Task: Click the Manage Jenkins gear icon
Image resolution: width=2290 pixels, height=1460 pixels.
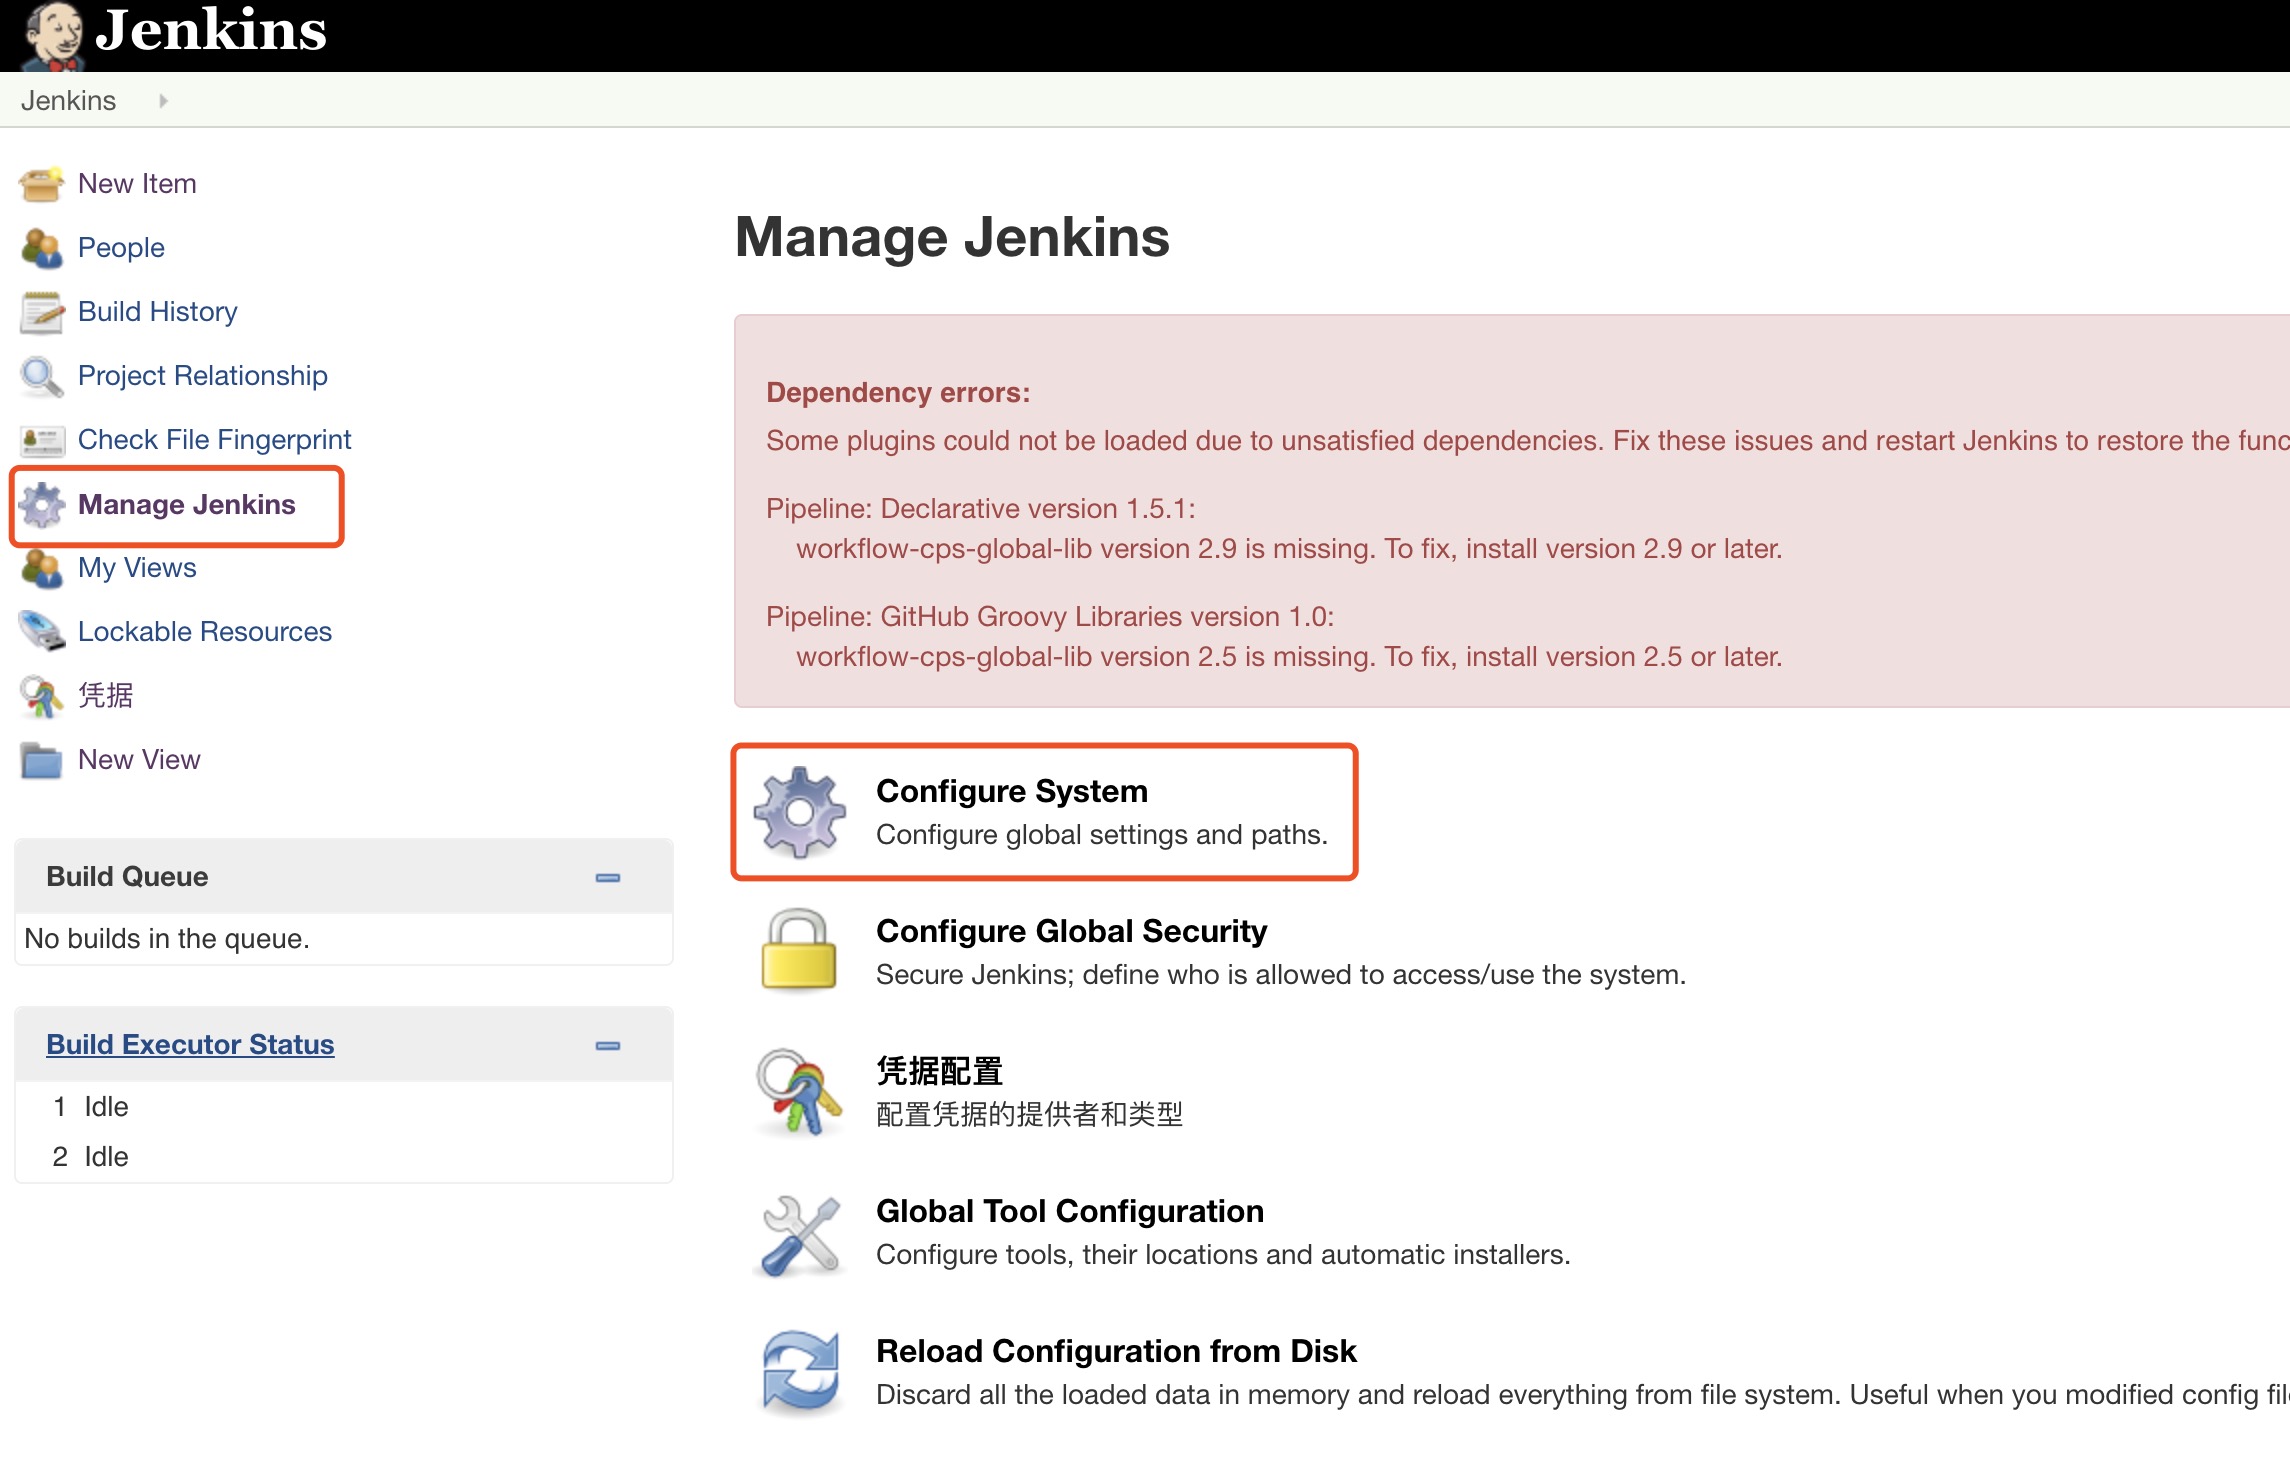Action: tap(42, 505)
